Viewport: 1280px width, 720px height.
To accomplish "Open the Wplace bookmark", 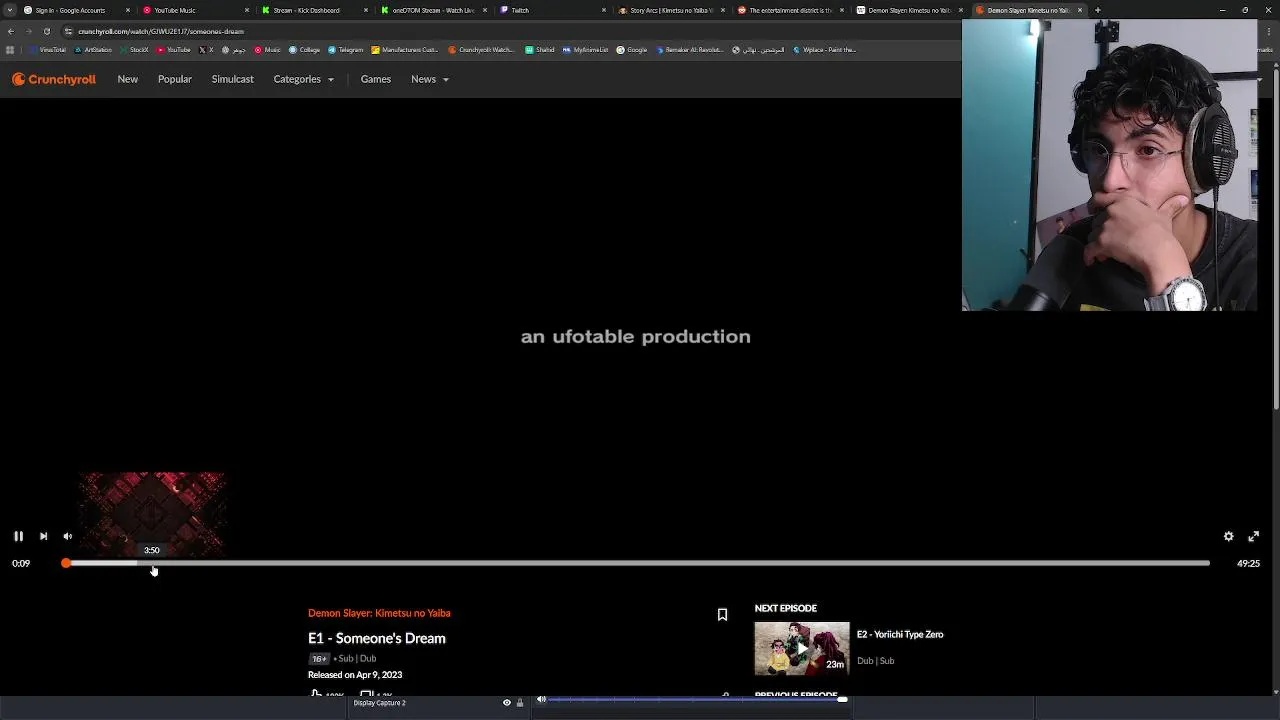I will click(x=825, y=50).
